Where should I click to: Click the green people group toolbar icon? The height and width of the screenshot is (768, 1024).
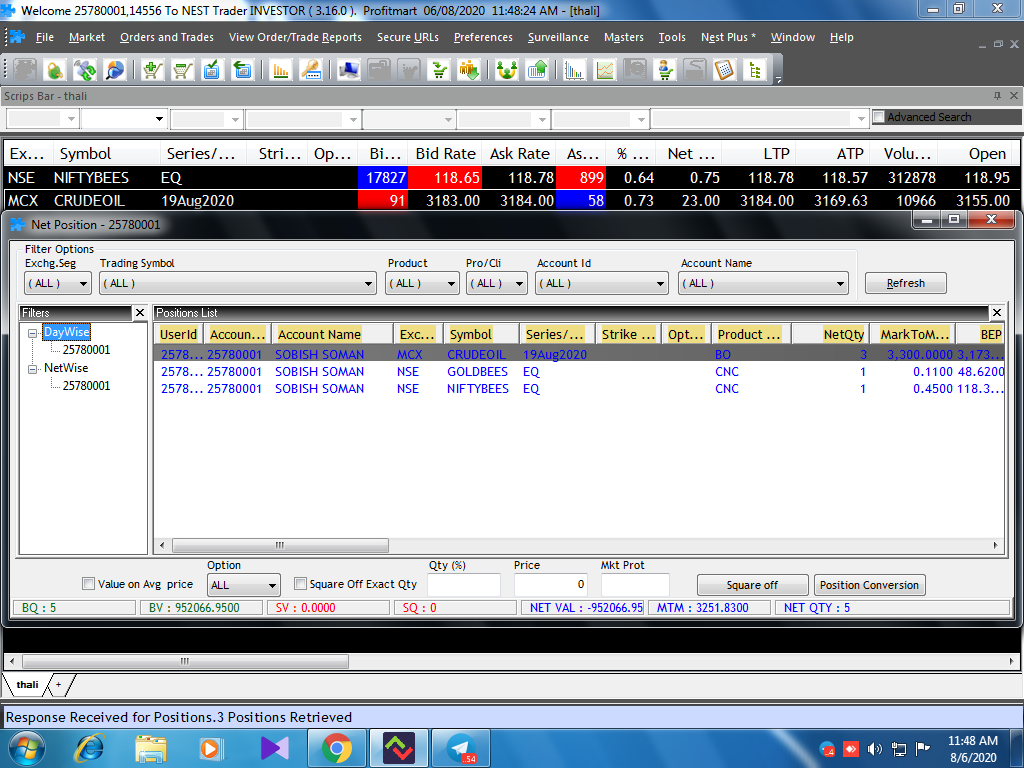click(507, 69)
